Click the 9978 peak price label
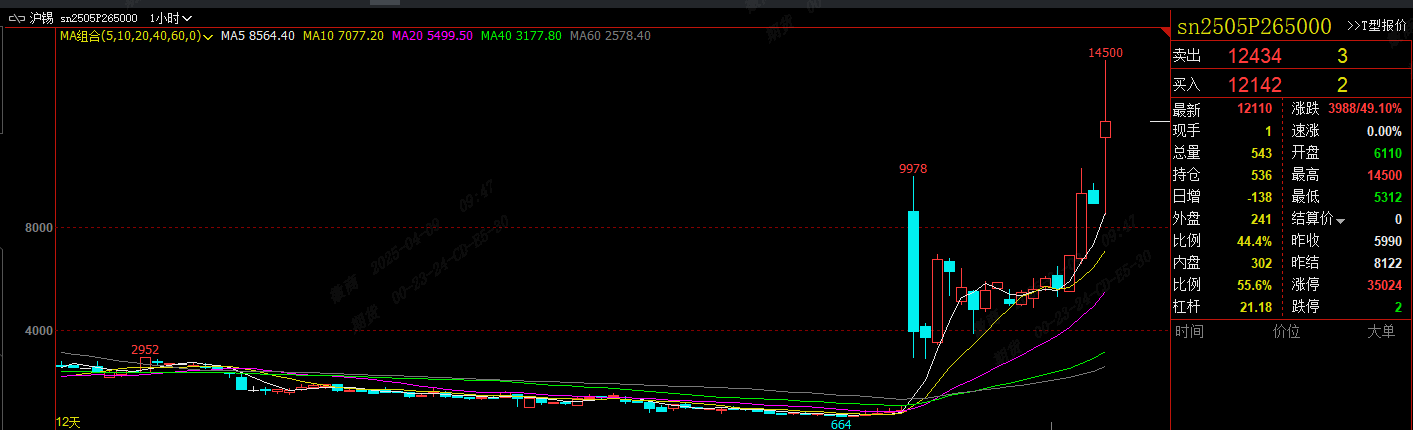 [x=913, y=169]
